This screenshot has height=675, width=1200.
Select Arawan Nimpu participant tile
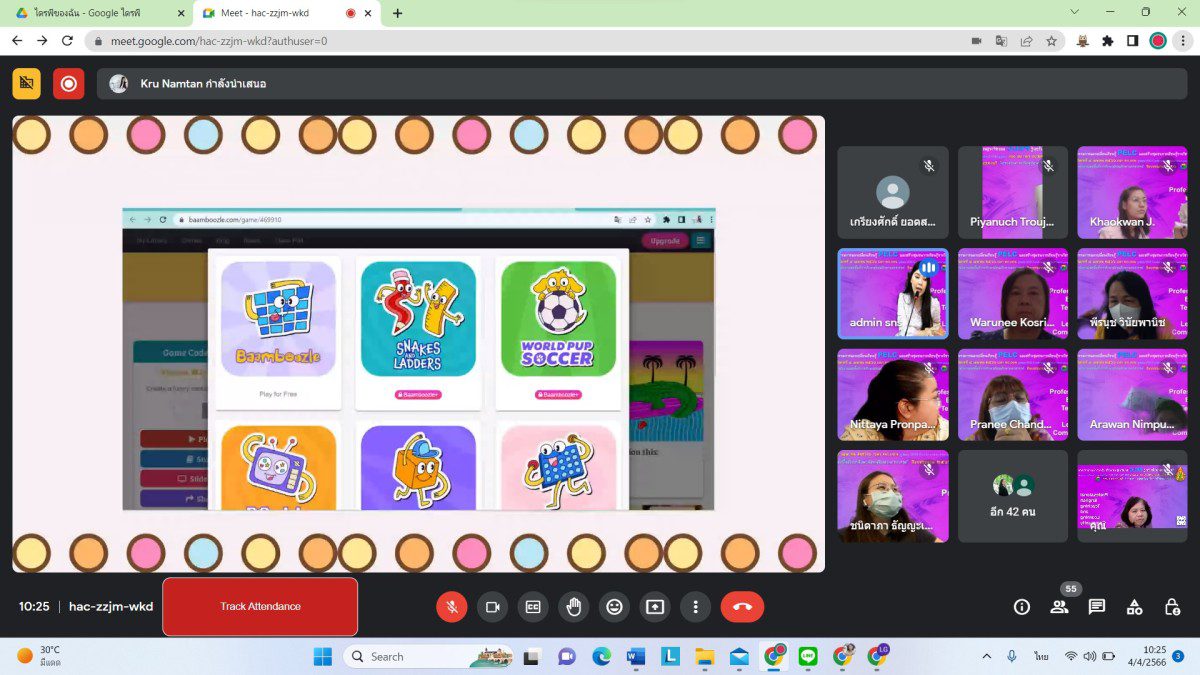(x=1132, y=395)
